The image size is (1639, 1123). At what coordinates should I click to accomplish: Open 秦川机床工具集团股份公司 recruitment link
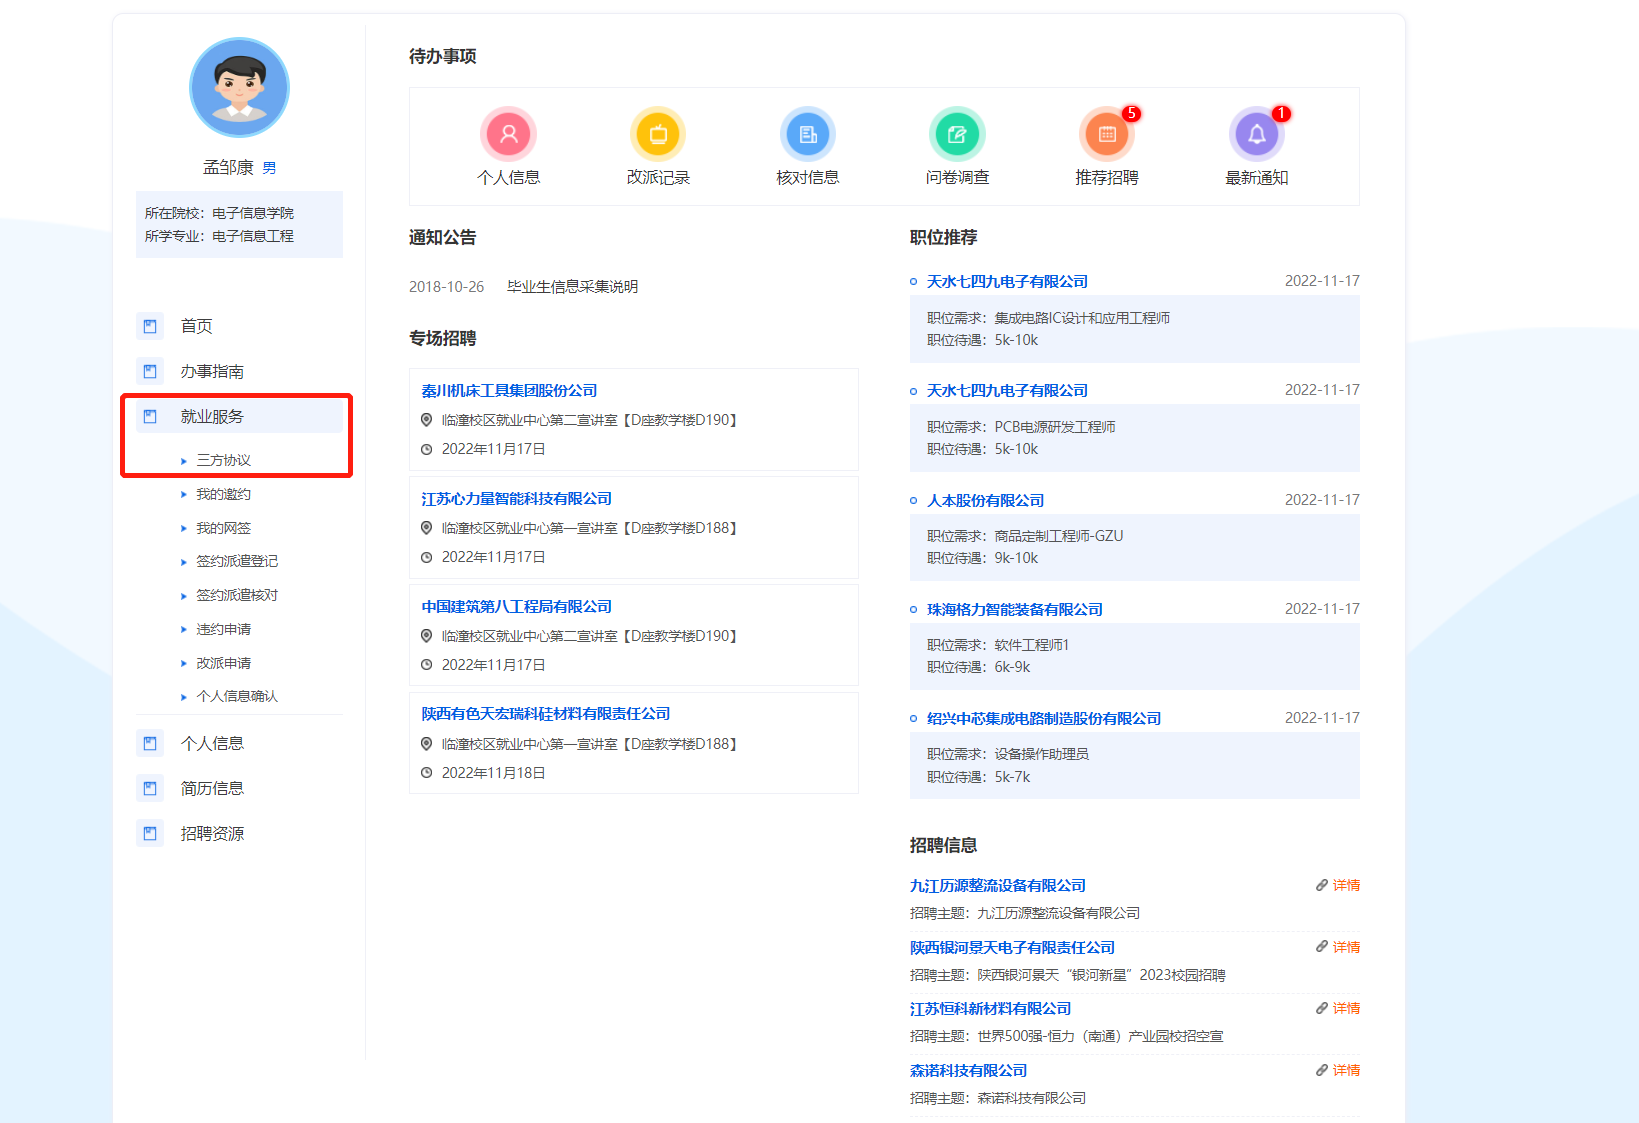(x=509, y=390)
